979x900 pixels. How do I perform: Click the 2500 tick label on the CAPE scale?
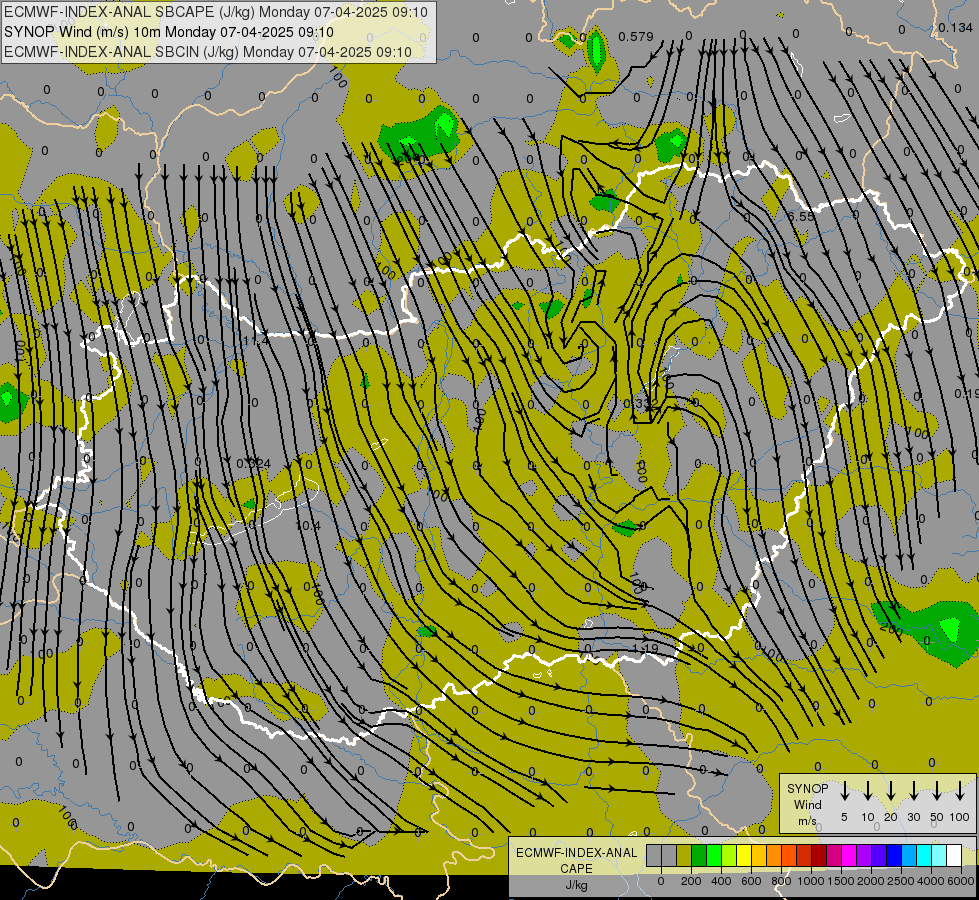click(x=901, y=881)
